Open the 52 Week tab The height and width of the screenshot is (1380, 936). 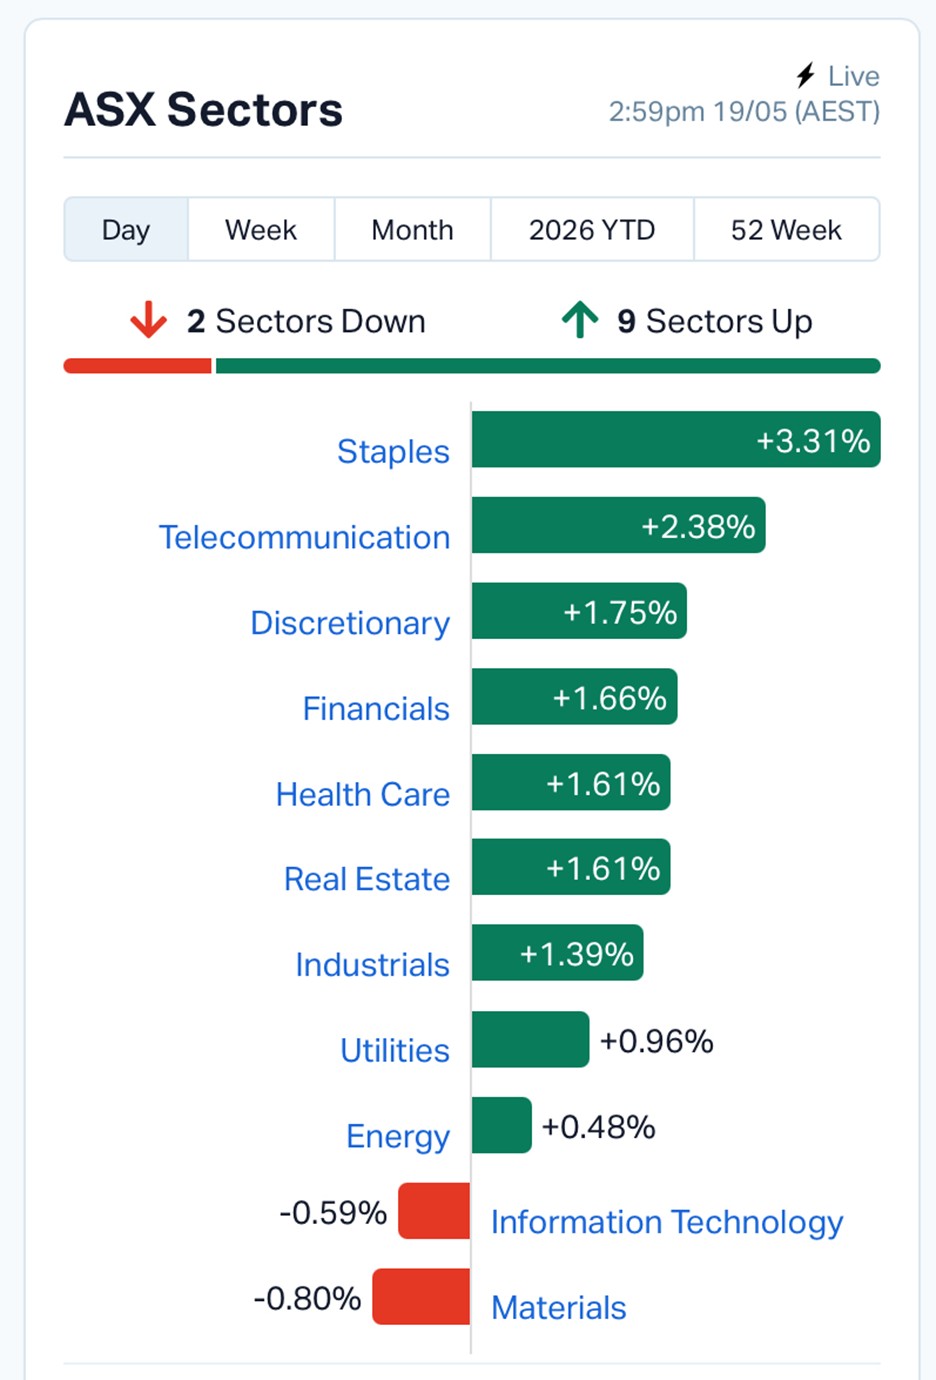(786, 230)
